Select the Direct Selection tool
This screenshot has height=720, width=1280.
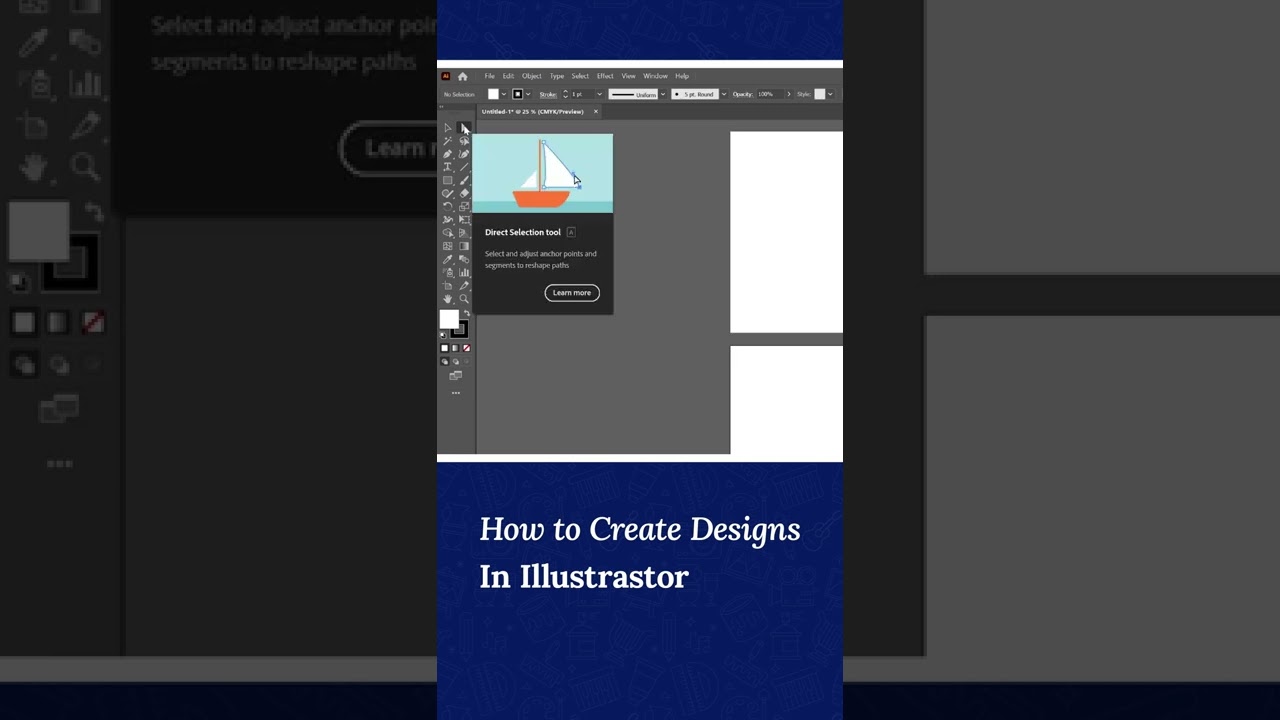(464, 128)
